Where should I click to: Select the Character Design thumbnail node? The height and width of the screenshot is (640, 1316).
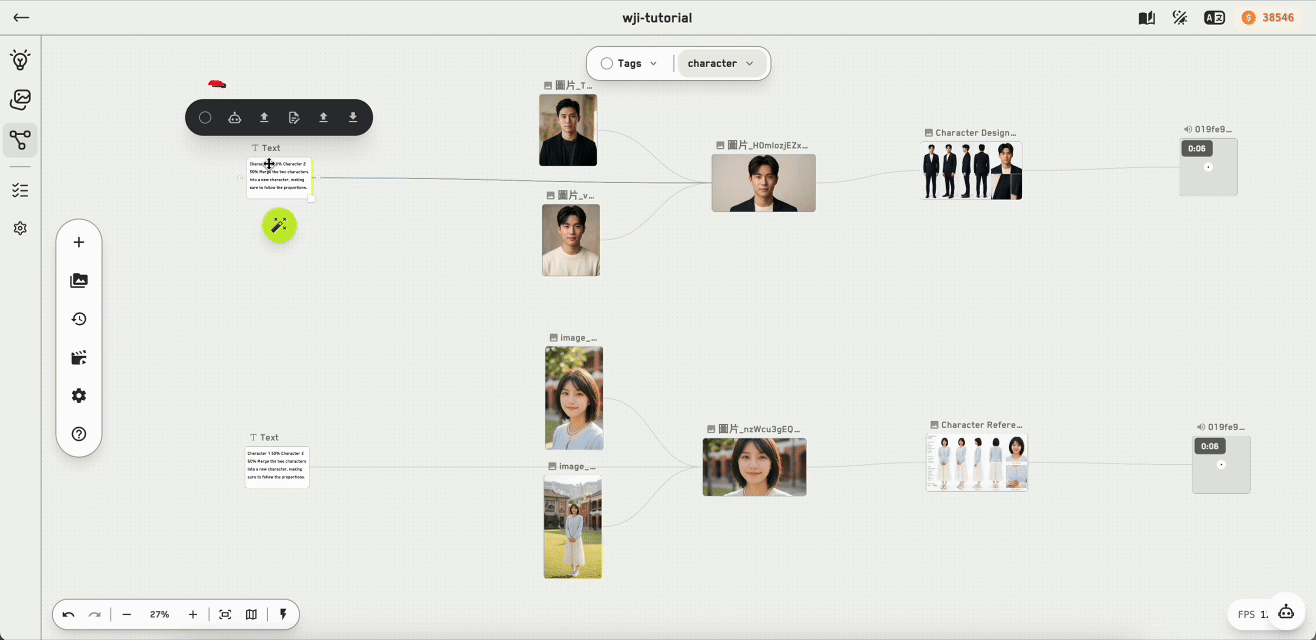(x=971, y=170)
